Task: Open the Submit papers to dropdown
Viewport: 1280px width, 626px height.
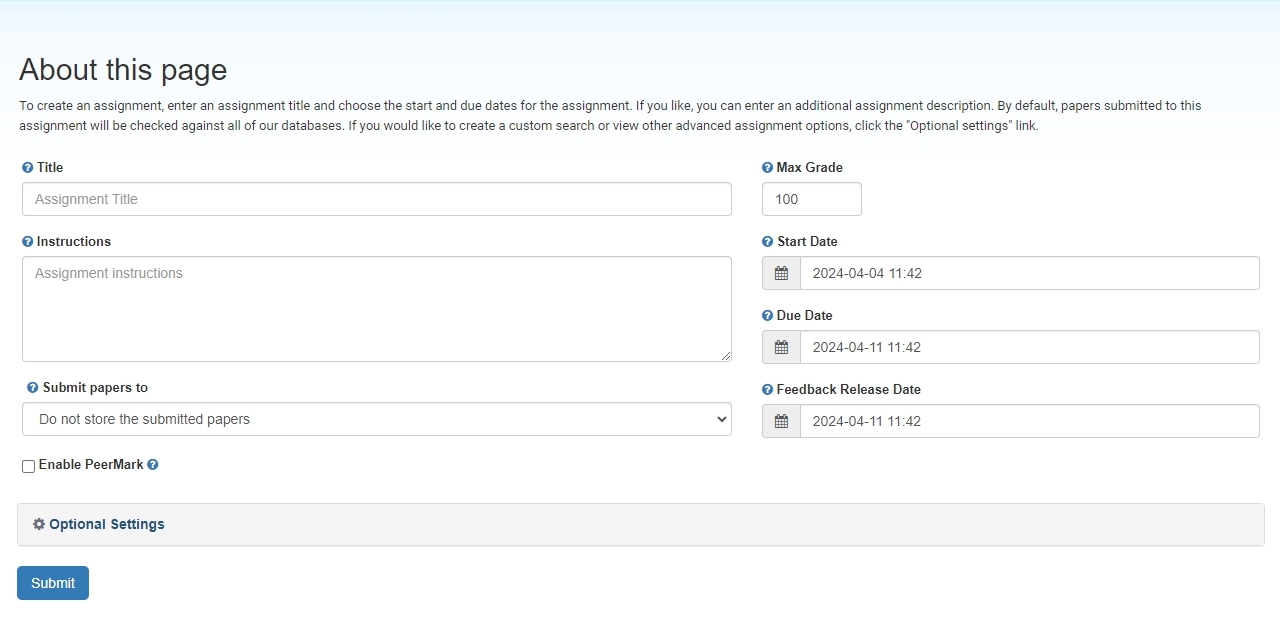Action: tap(376, 419)
